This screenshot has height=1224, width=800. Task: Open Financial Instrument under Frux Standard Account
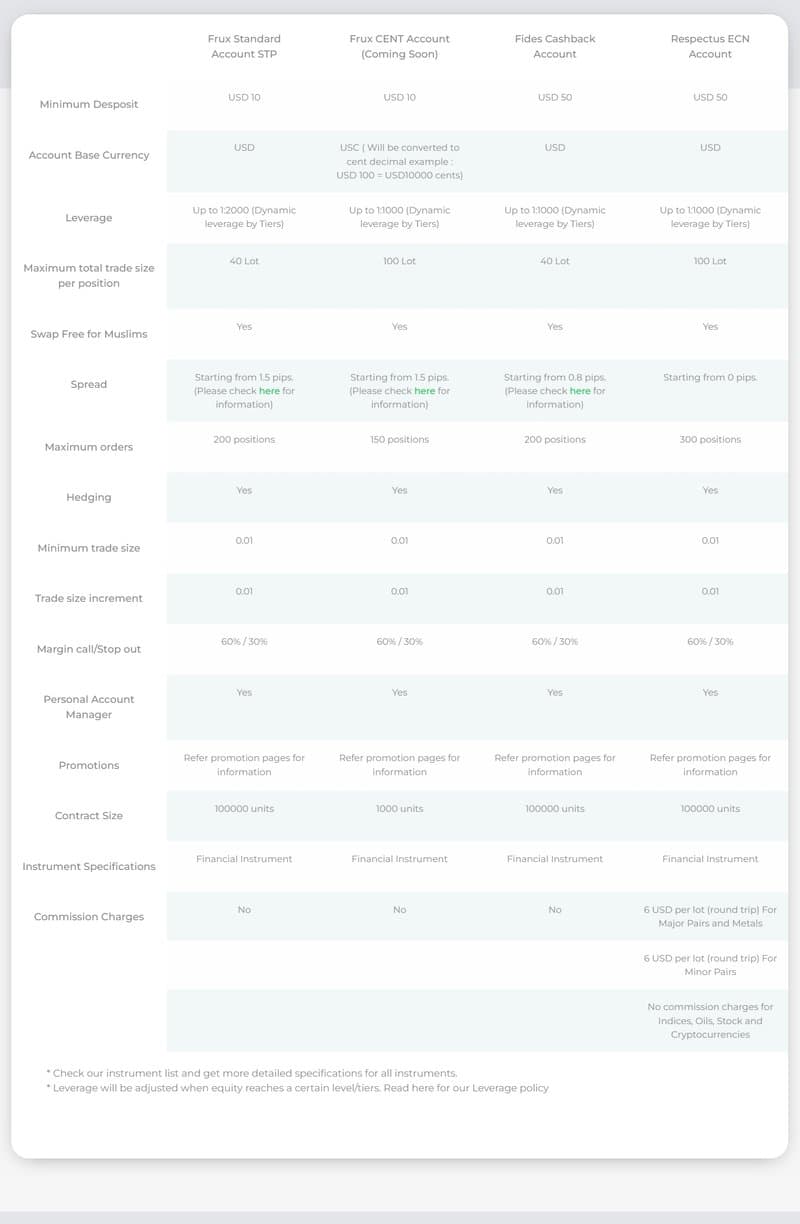click(244, 859)
